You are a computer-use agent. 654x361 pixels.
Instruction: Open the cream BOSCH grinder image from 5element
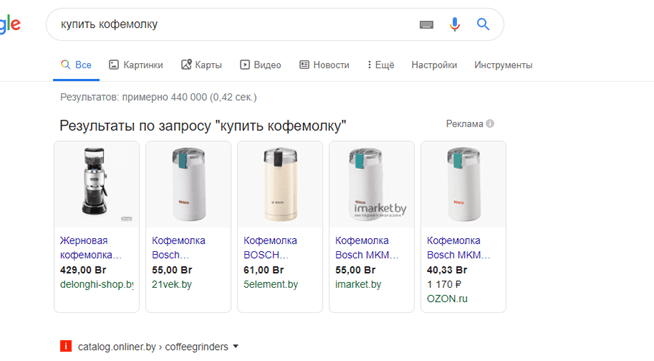(x=280, y=184)
